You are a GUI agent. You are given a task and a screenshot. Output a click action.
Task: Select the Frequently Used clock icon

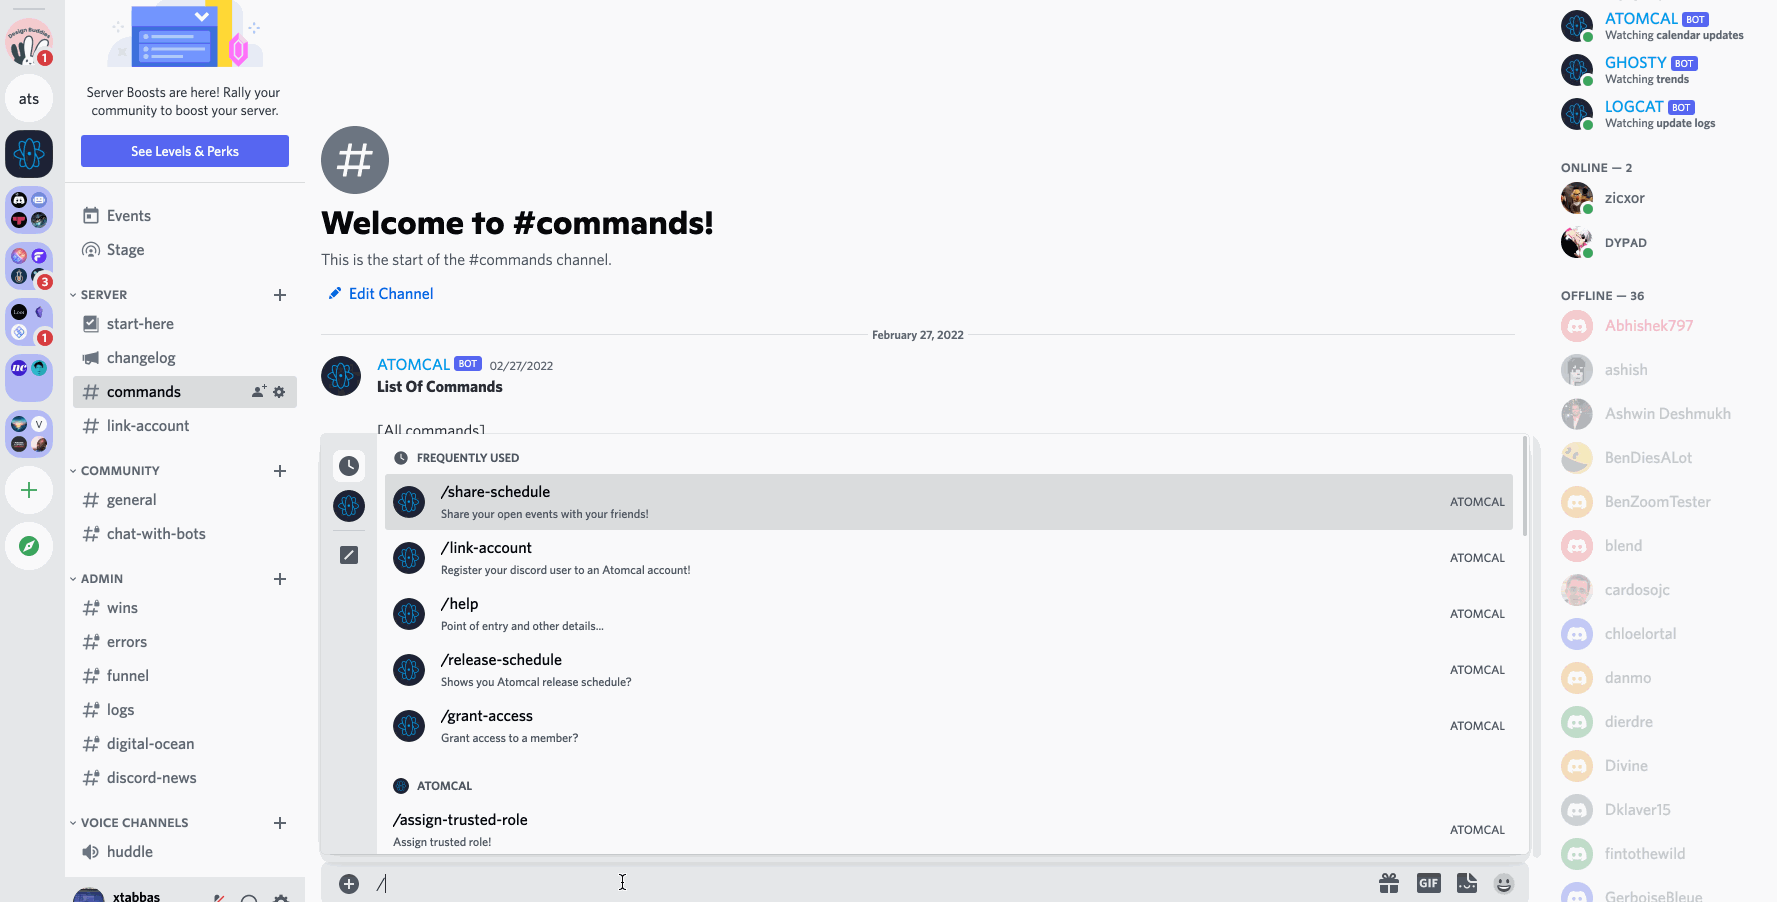349,466
